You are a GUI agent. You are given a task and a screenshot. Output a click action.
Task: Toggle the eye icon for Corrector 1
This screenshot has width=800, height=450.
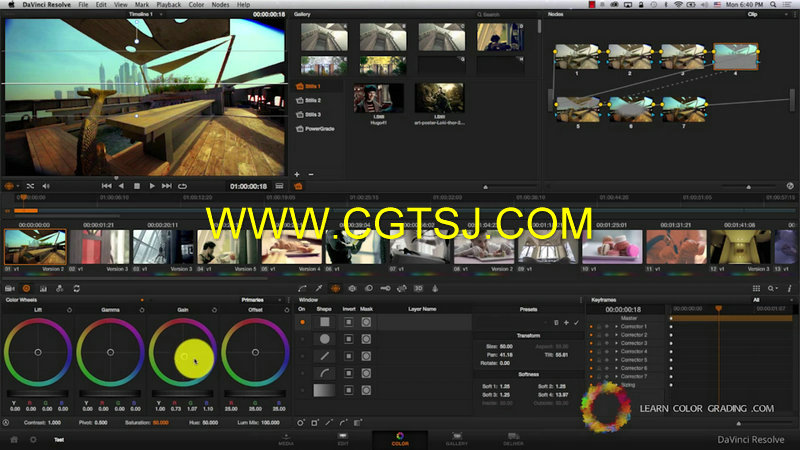click(607, 327)
